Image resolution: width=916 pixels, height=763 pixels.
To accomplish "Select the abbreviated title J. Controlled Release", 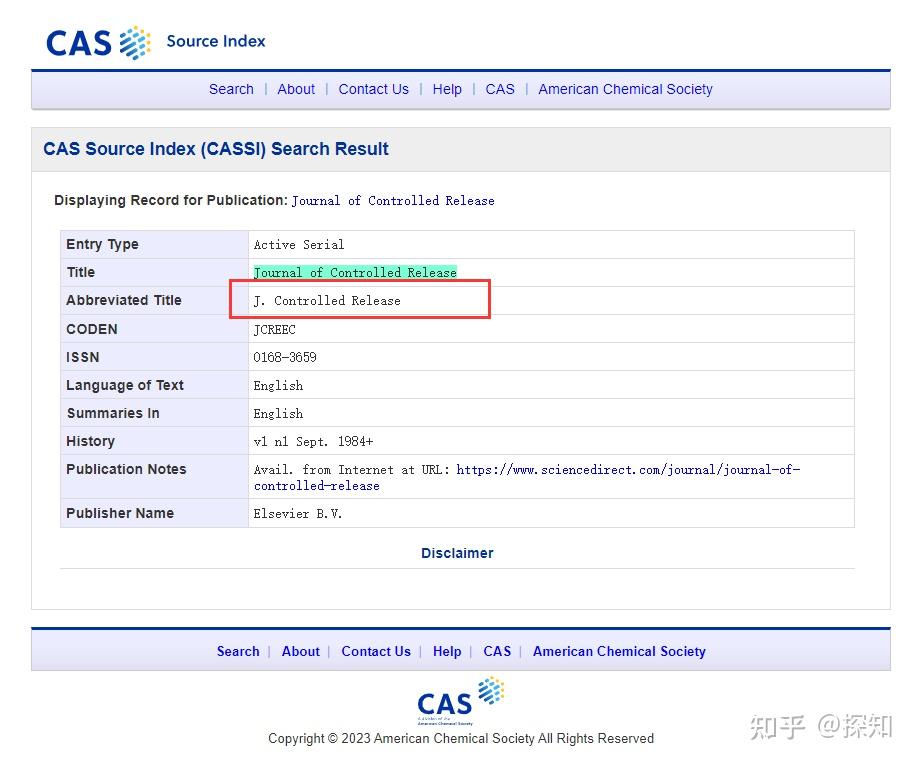I will pyautogui.click(x=327, y=301).
